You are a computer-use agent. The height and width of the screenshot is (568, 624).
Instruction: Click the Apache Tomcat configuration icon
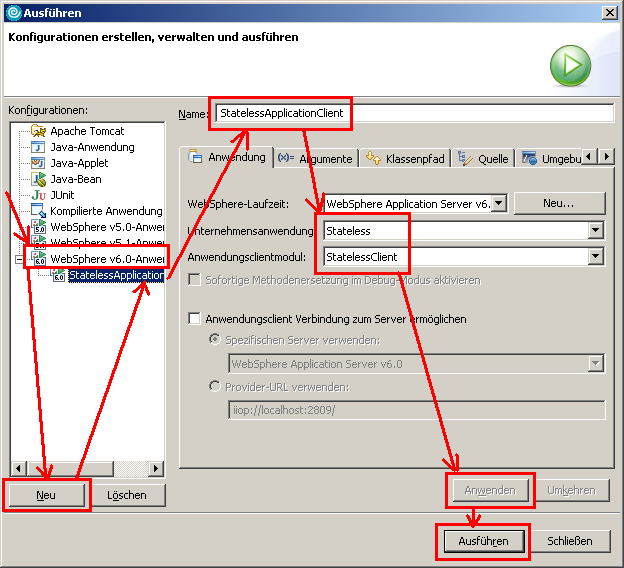[x=38, y=131]
